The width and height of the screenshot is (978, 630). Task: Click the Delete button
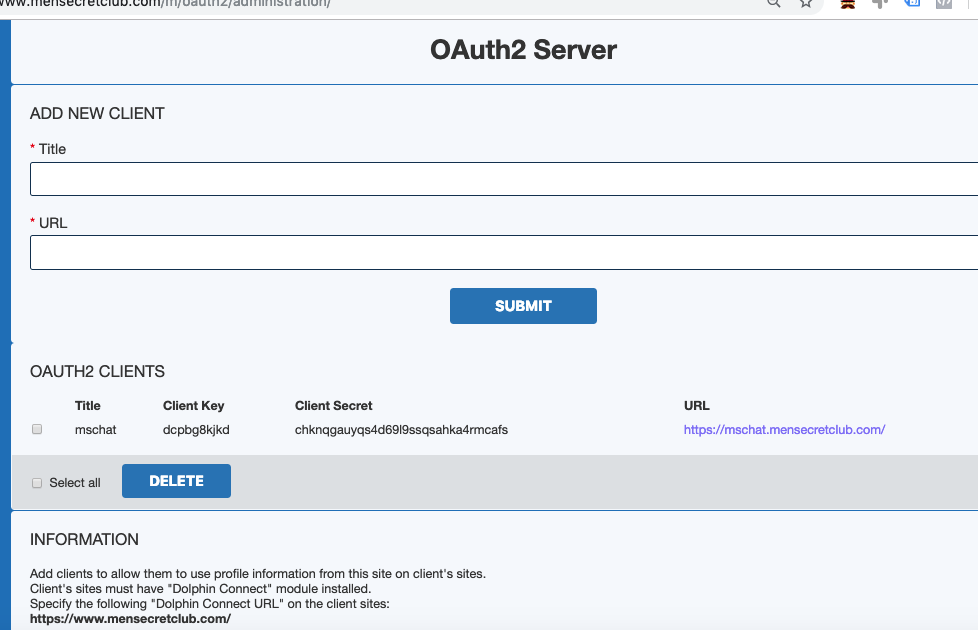click(x=176, y=481)
